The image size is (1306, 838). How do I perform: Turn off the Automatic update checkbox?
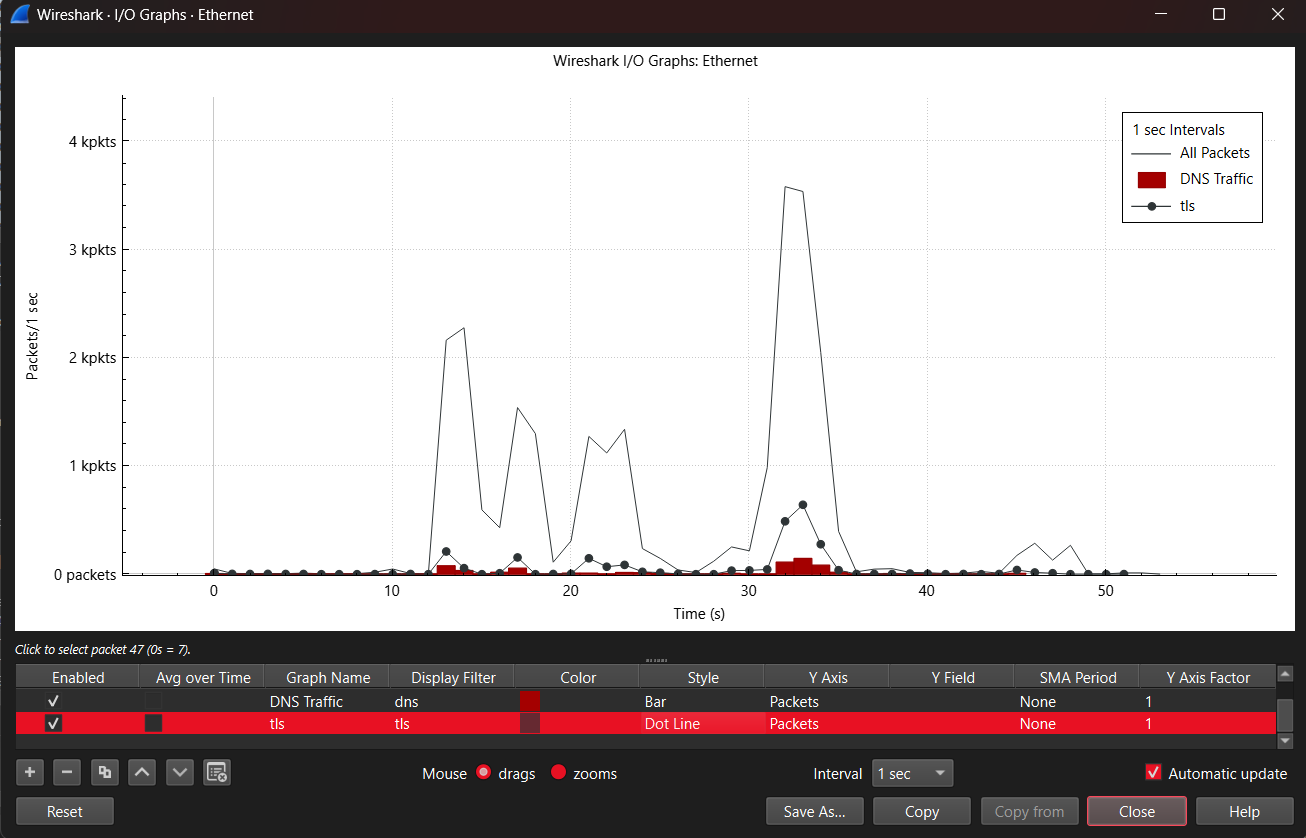click(x=1154, y=773)
